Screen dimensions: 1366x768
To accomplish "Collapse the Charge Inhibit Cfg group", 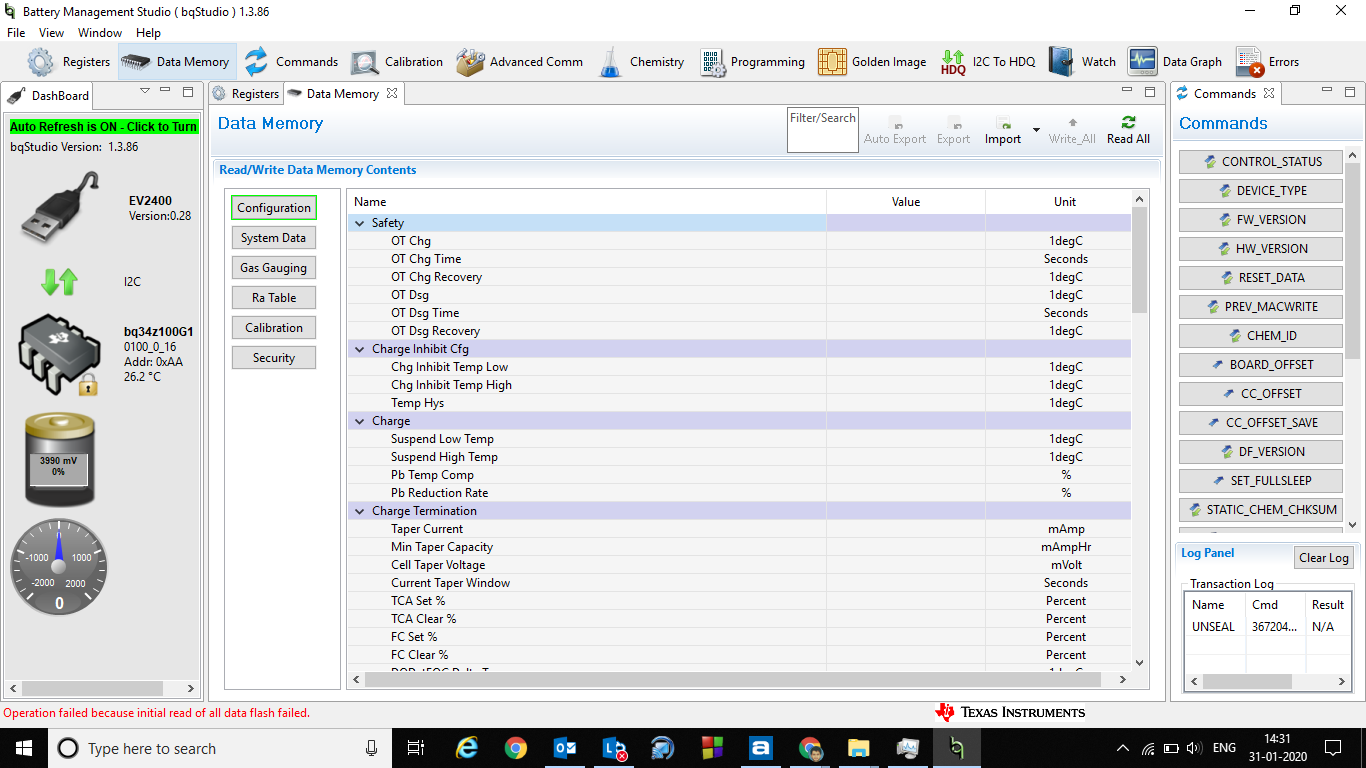I will pyautogui.click(x=360, y=349).
